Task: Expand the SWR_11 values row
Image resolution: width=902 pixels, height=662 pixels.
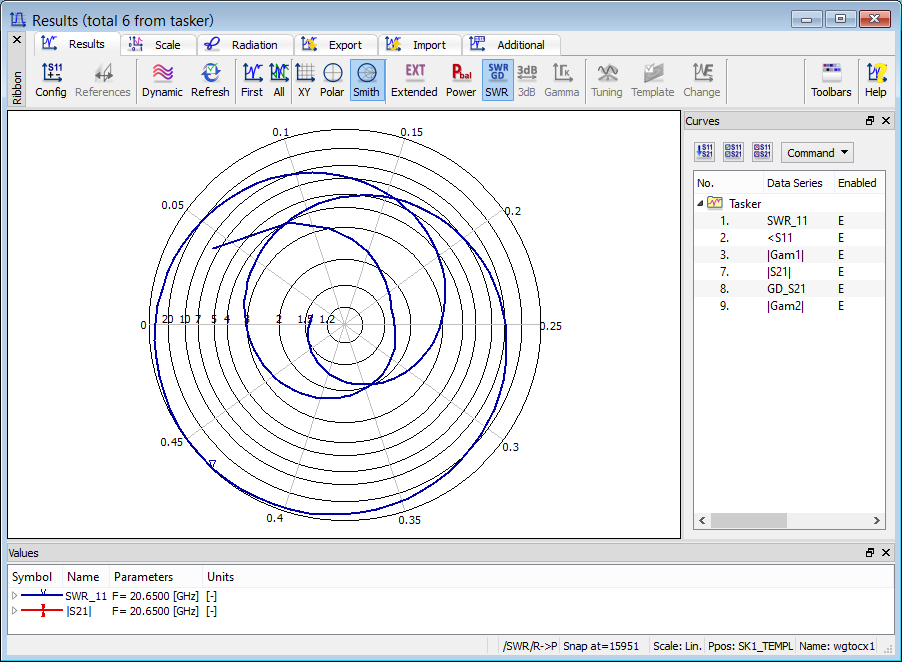Action: click(14, 596)
